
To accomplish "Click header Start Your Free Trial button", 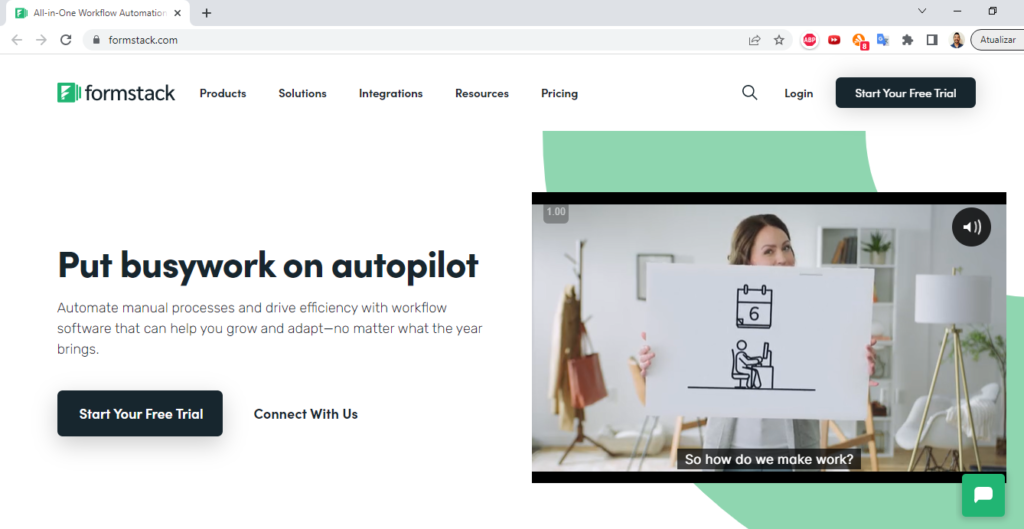I will [x=905, y=93].
